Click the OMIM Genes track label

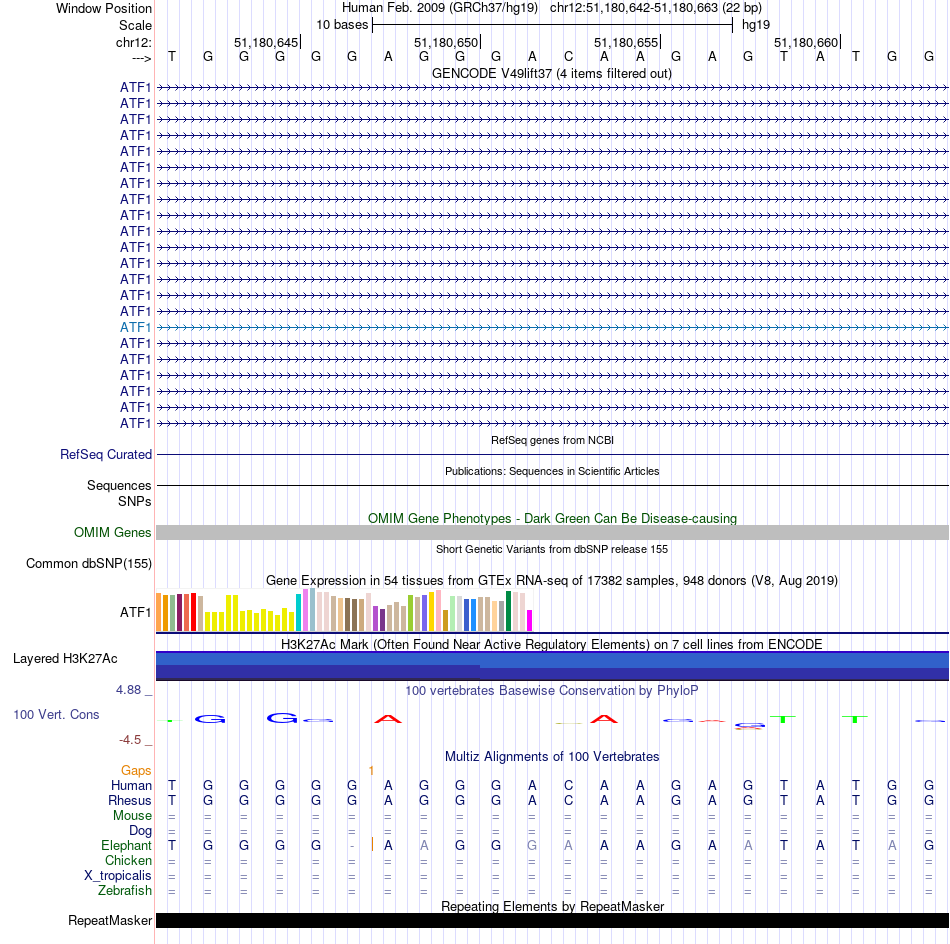(113, 532)
